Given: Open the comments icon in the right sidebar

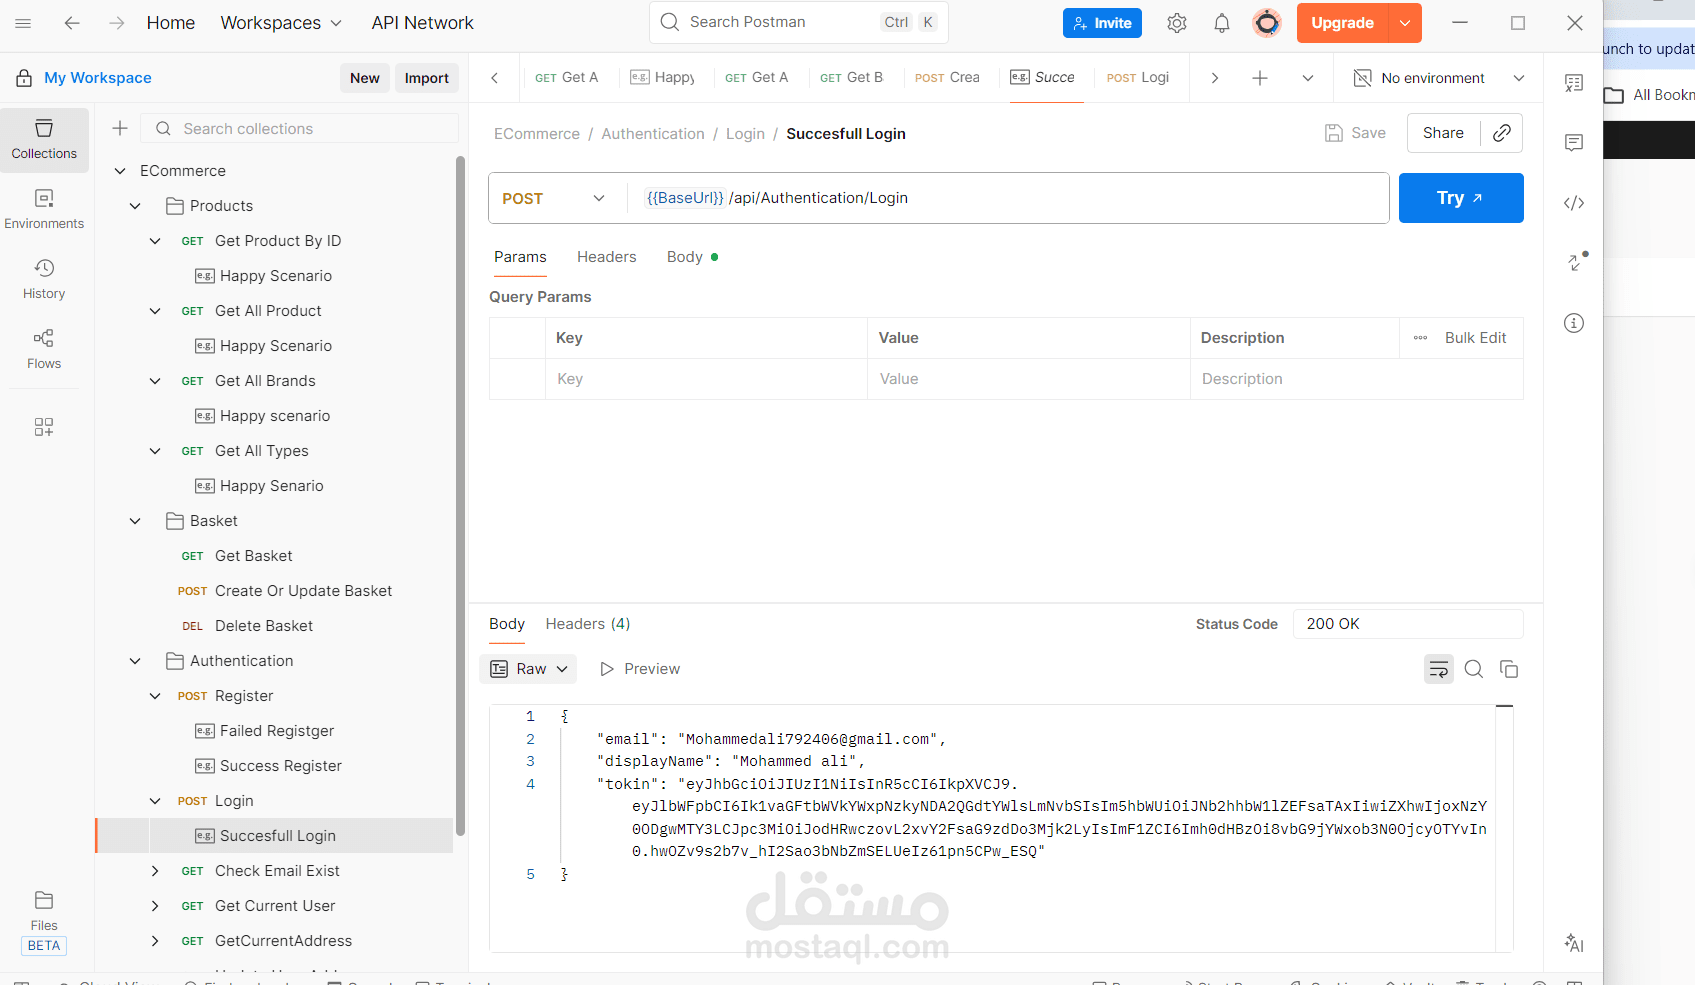Looking at the screenshot, I should (x=1574, y=143).
